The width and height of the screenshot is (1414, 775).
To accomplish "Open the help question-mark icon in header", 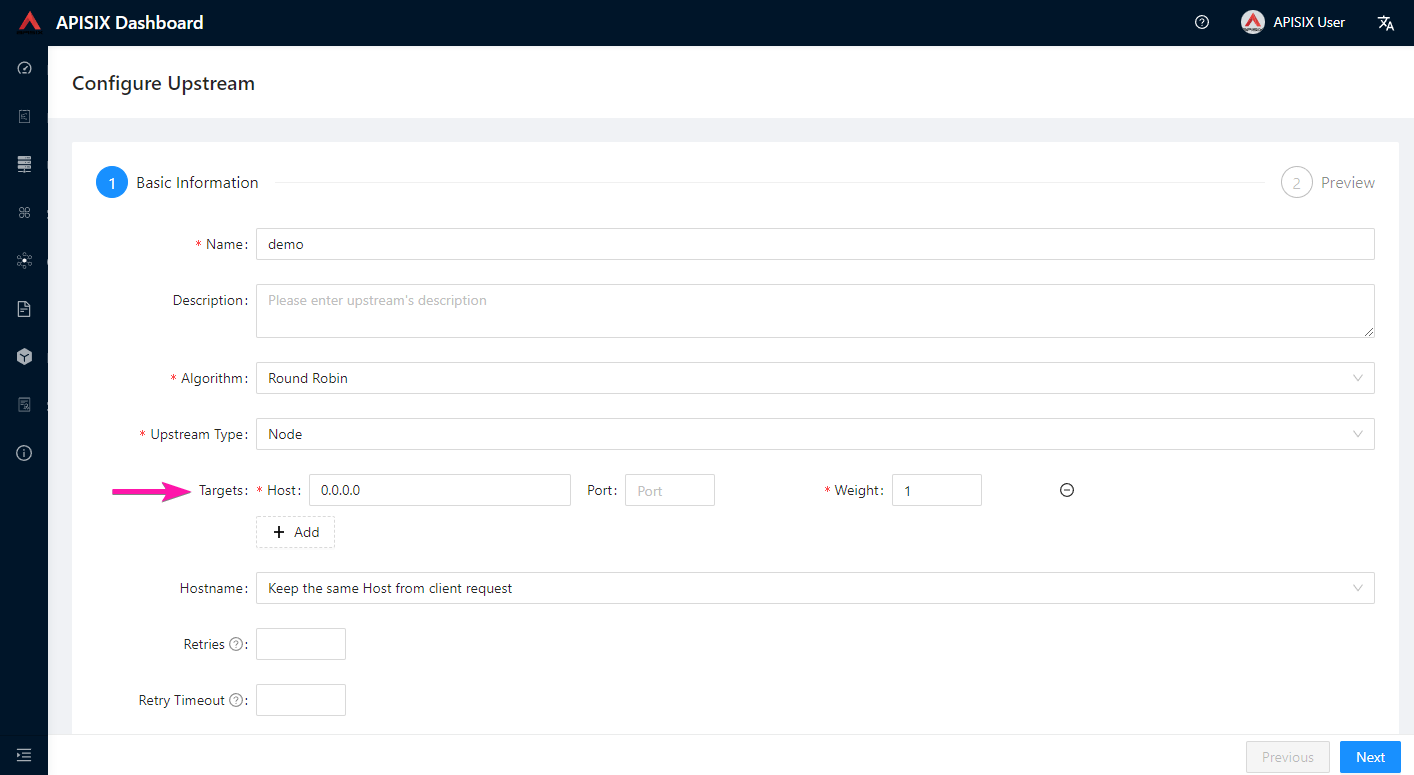I will pyautogui.click(x=1202, y=22).
